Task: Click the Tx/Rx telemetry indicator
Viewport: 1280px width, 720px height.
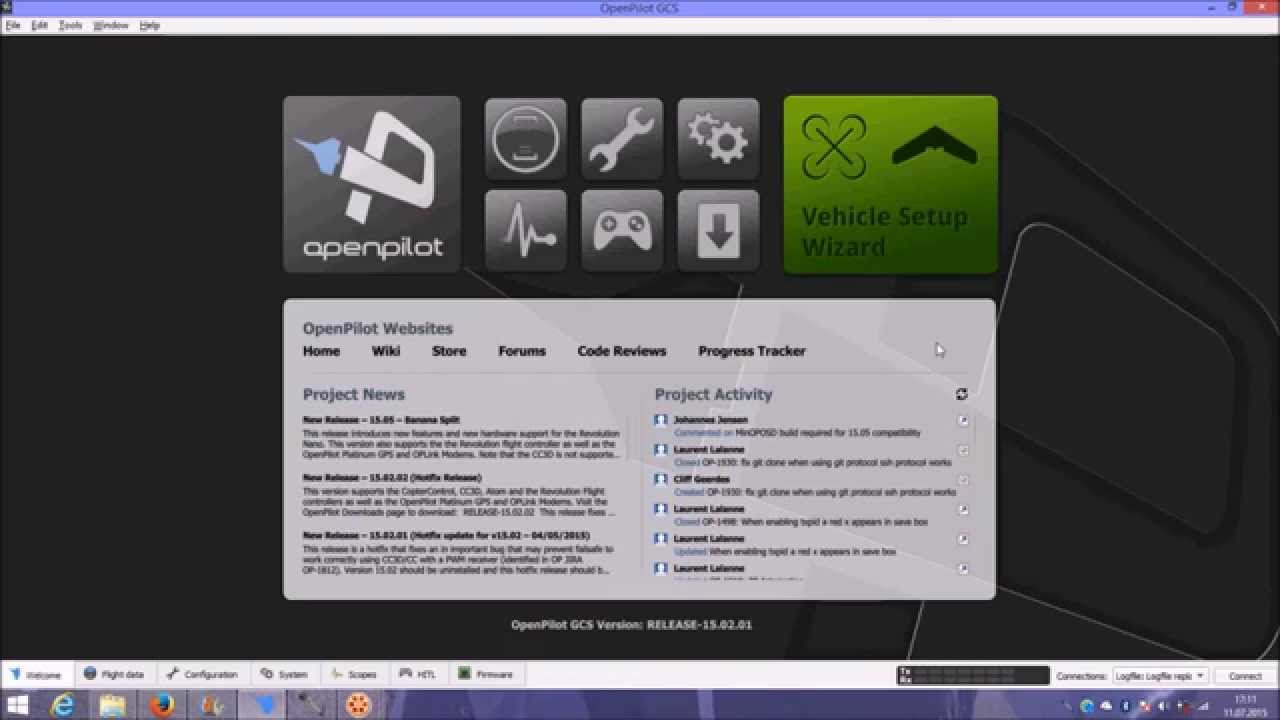Action: 973,675
